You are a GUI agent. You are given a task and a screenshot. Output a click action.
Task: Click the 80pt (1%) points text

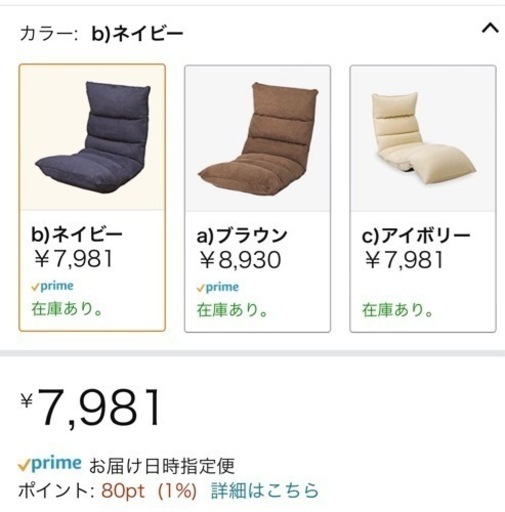[149, 491]
